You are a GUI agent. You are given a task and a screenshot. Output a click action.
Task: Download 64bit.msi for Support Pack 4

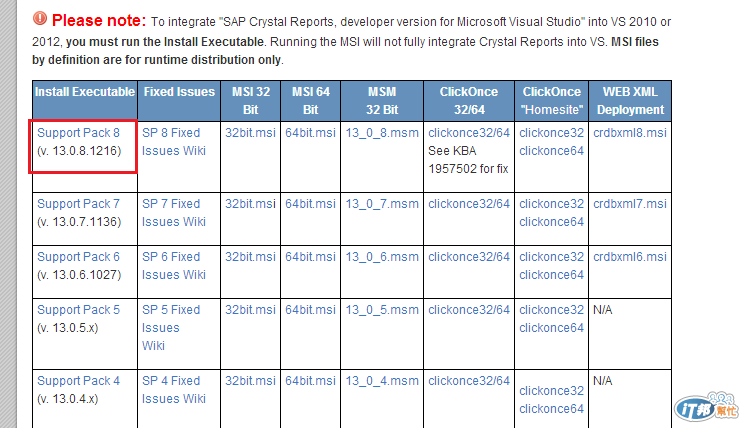[310, 381]
